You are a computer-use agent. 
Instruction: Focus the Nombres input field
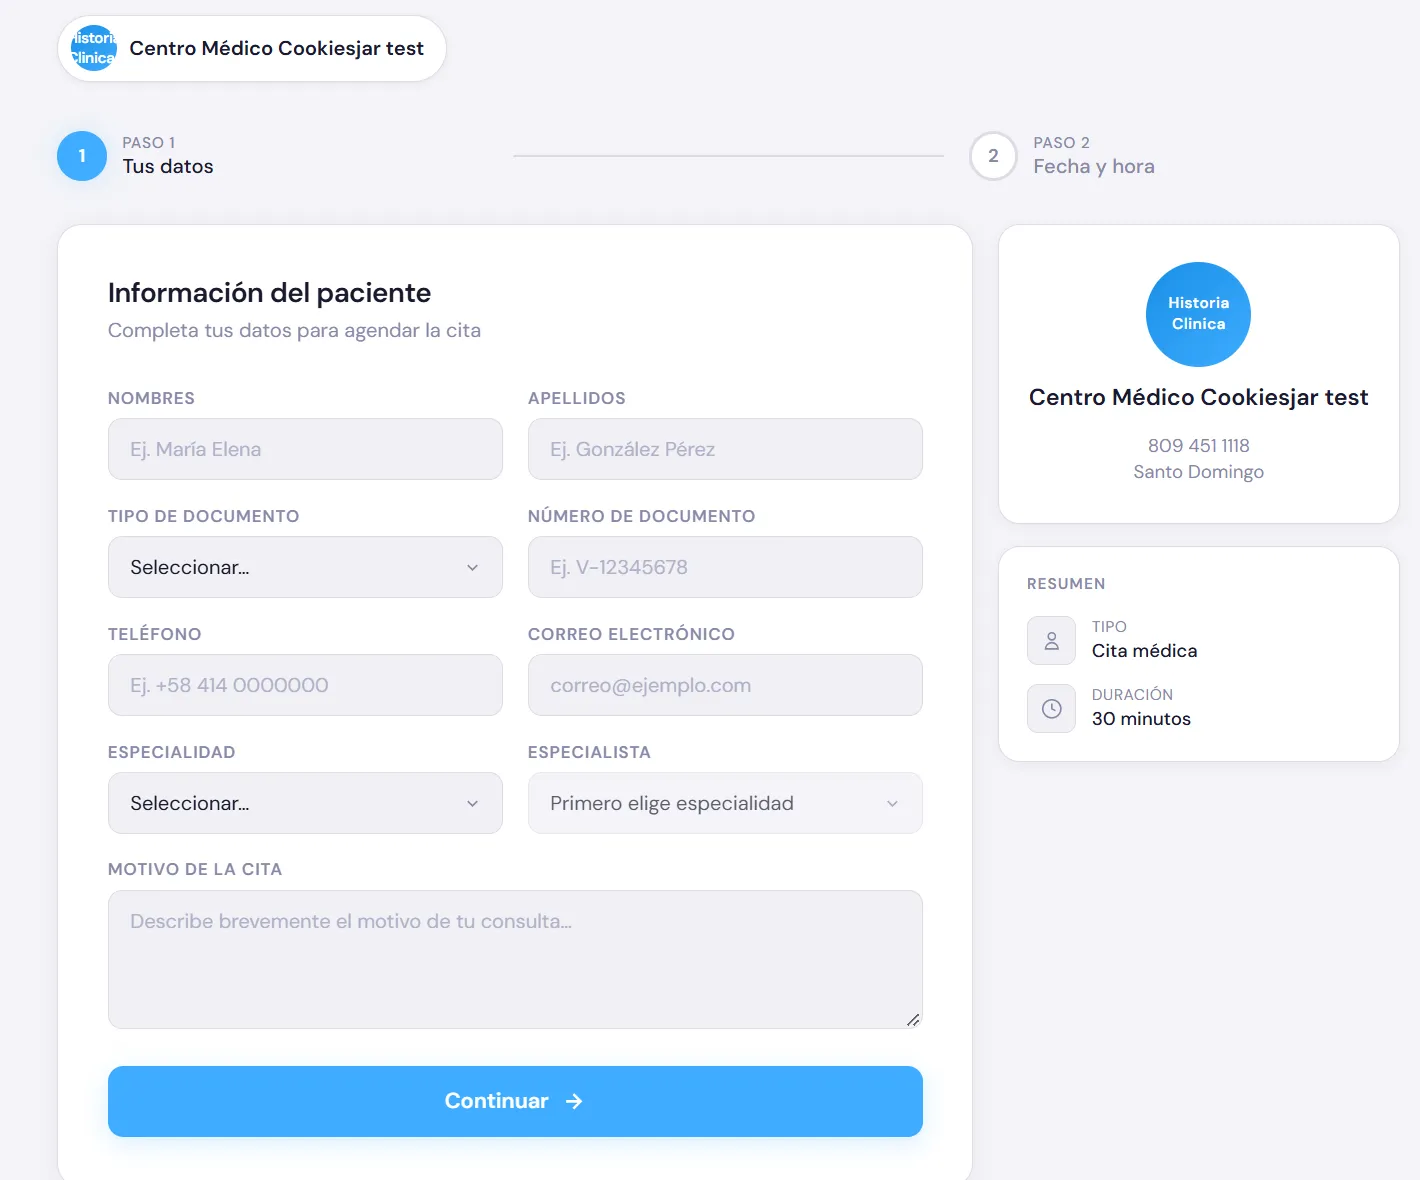[305, 449]
